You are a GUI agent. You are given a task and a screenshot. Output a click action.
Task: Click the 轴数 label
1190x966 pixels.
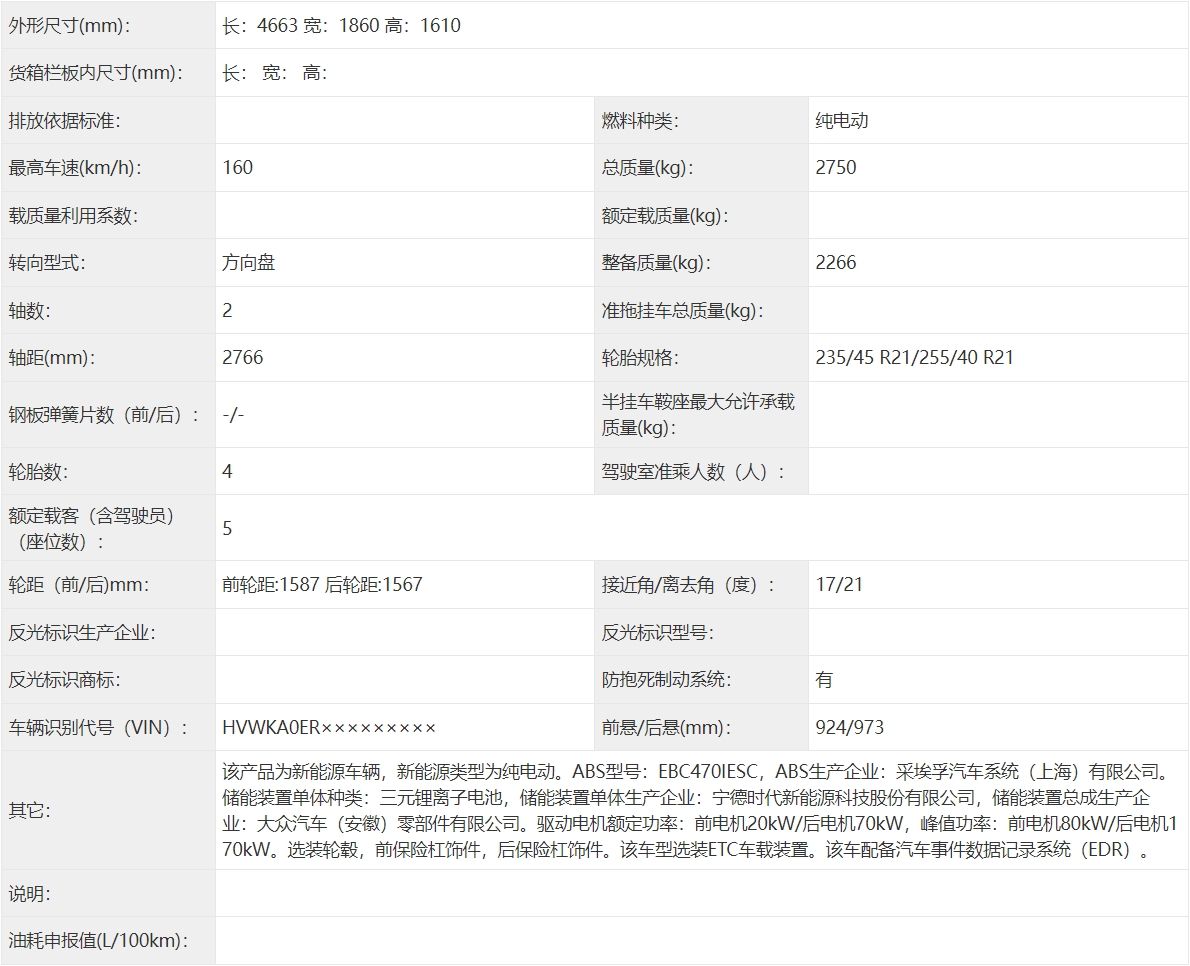pos(30,310)
